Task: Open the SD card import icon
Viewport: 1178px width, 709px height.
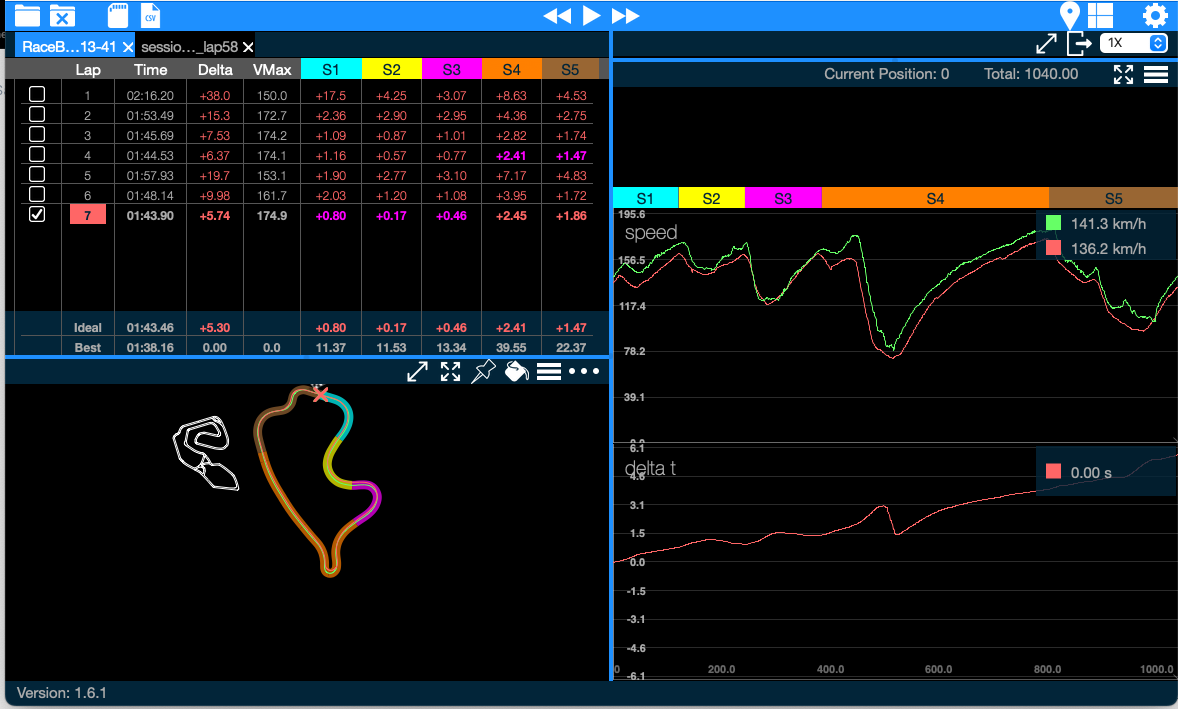Action: coord(118,15)
